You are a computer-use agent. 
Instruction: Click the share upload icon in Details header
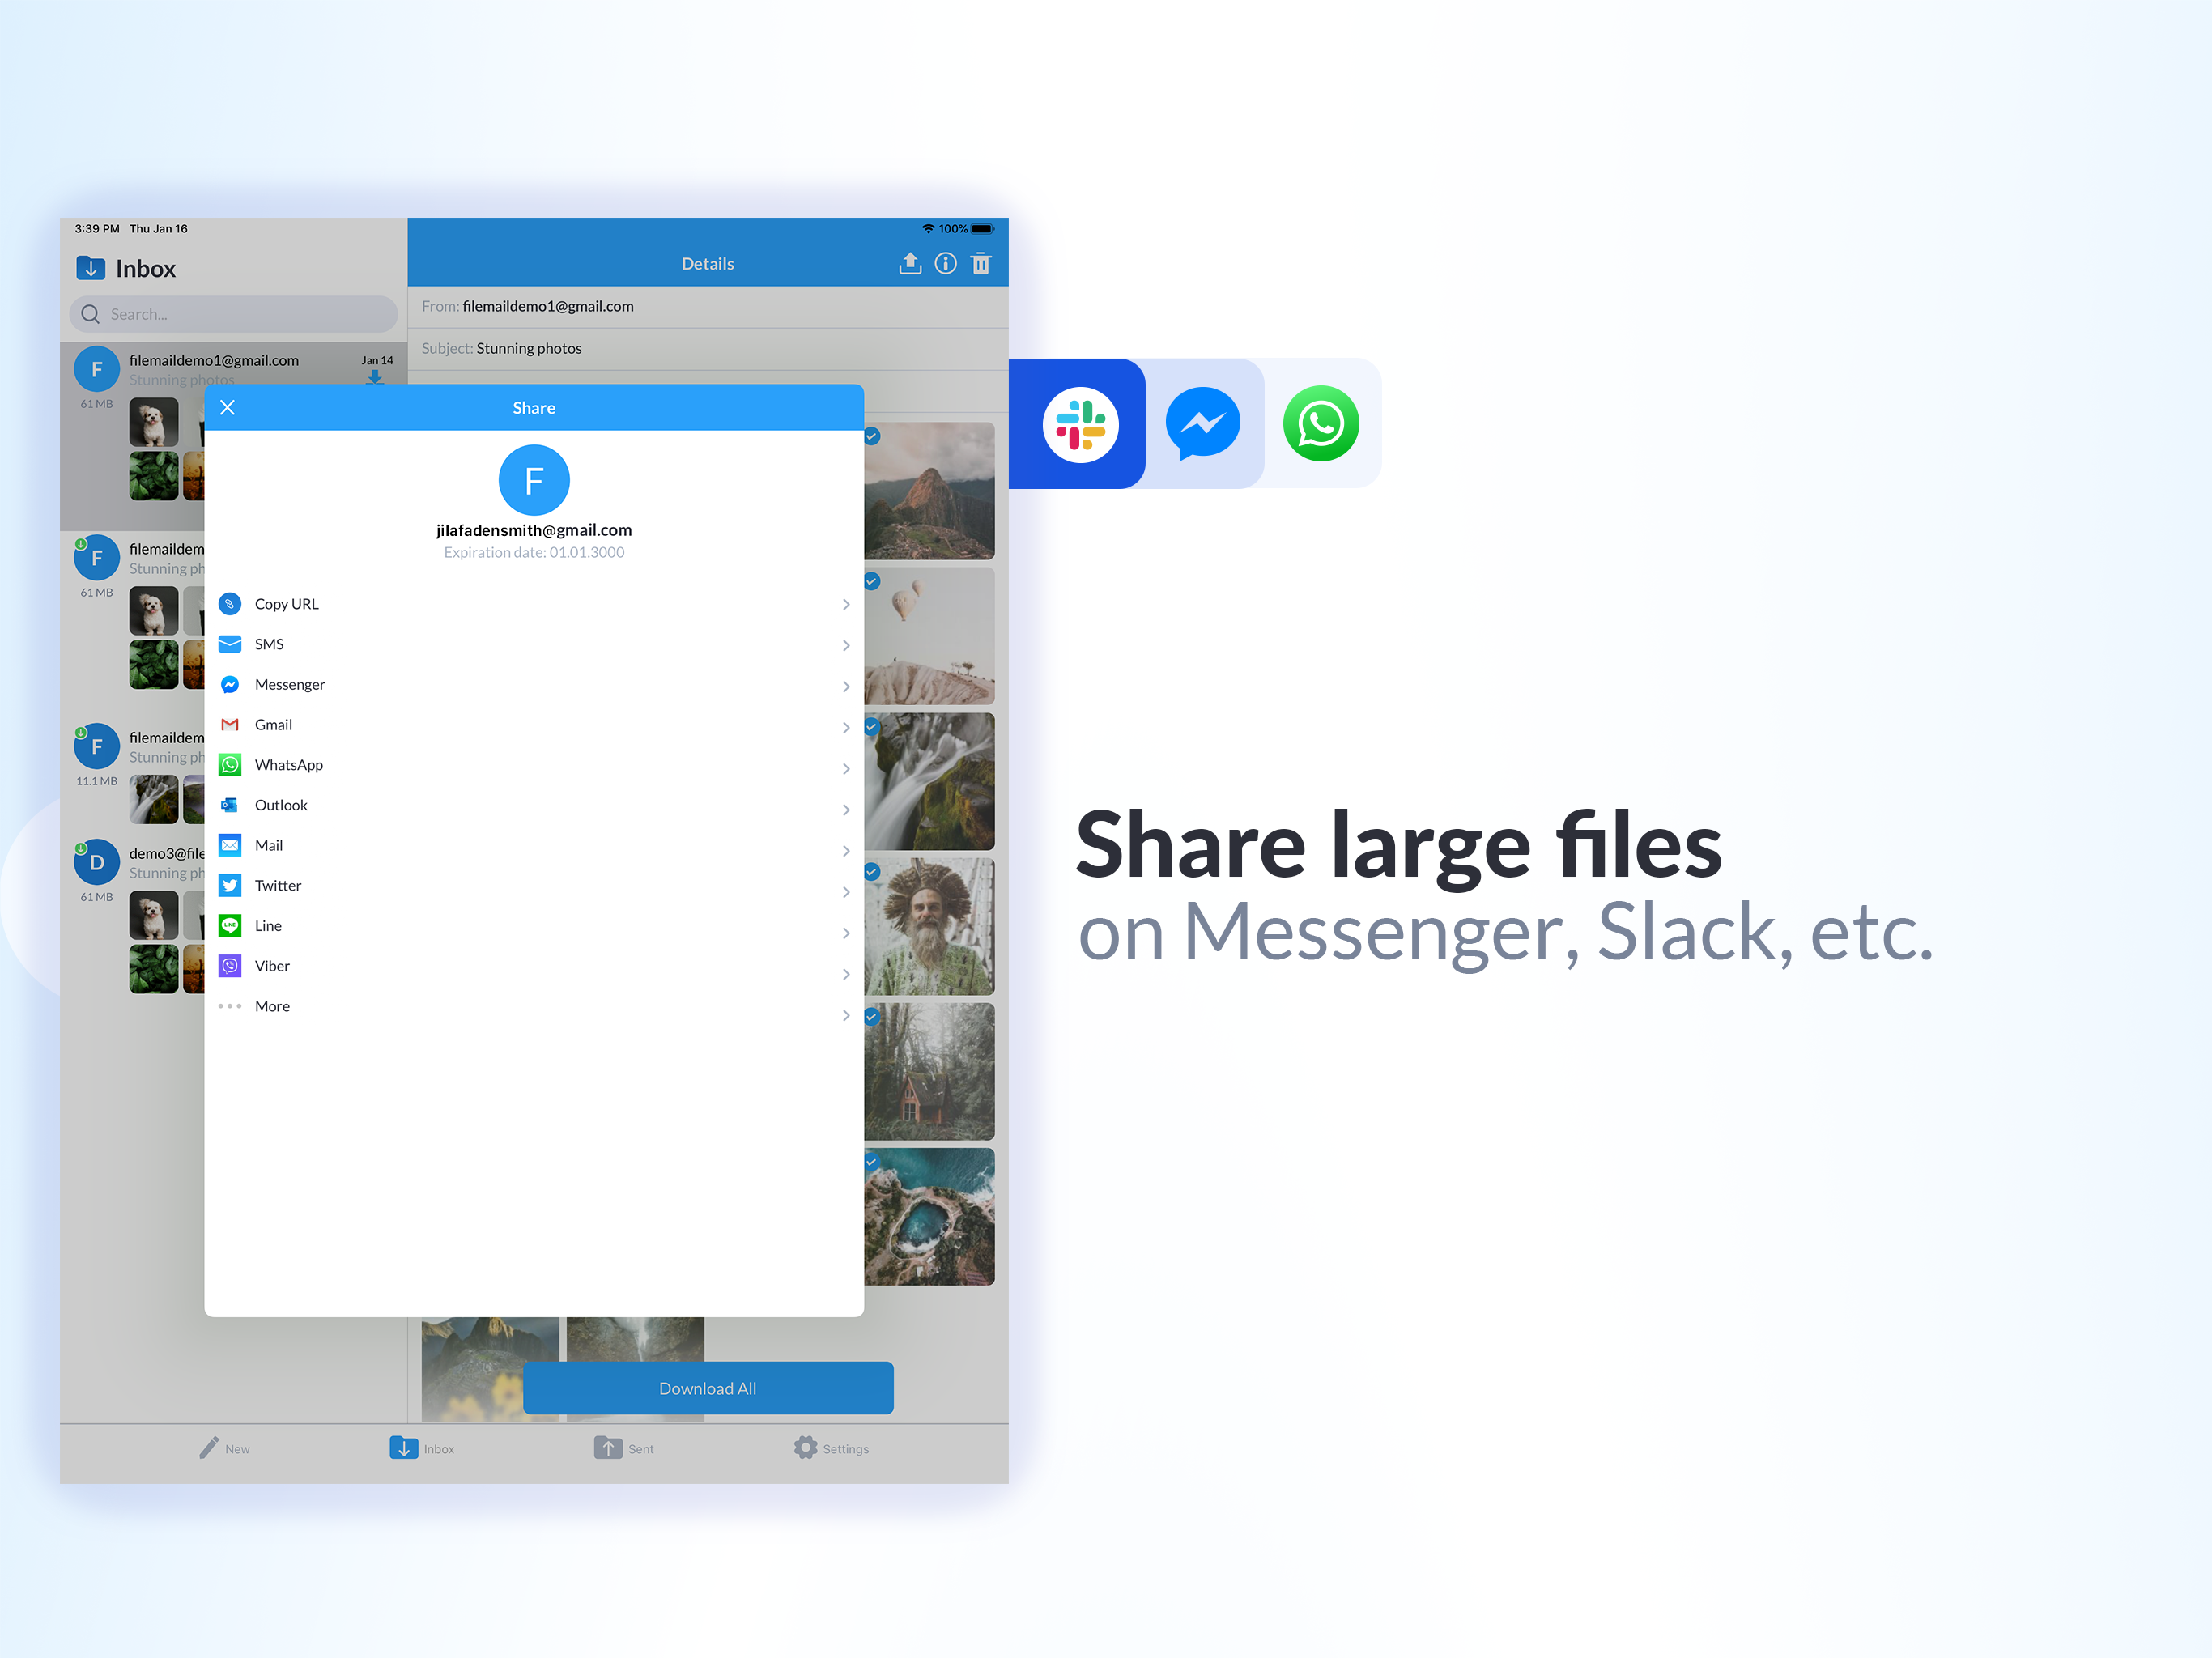[x=909, y=263]
